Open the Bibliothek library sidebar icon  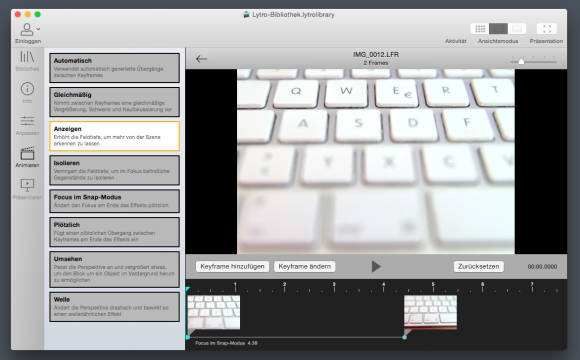click(x=27, y=57)
